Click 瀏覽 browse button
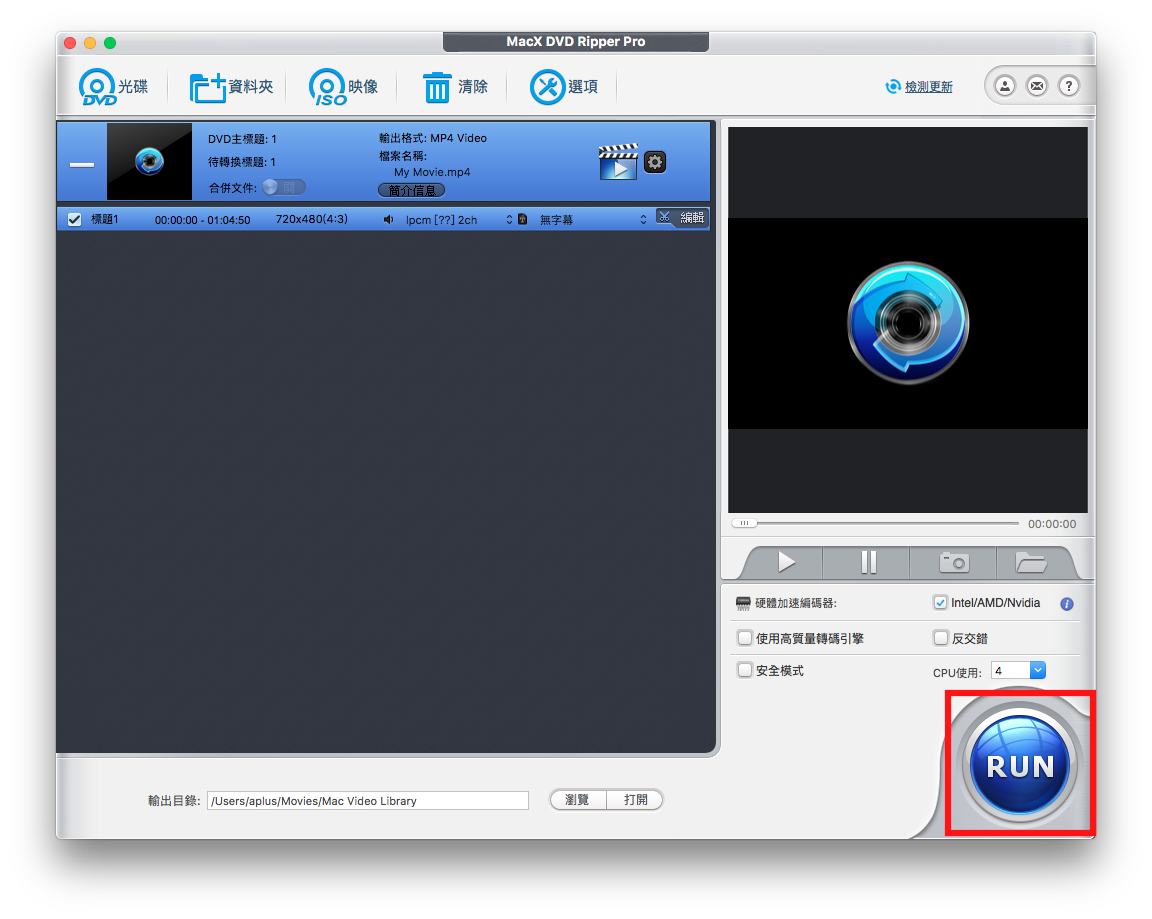 577,799
